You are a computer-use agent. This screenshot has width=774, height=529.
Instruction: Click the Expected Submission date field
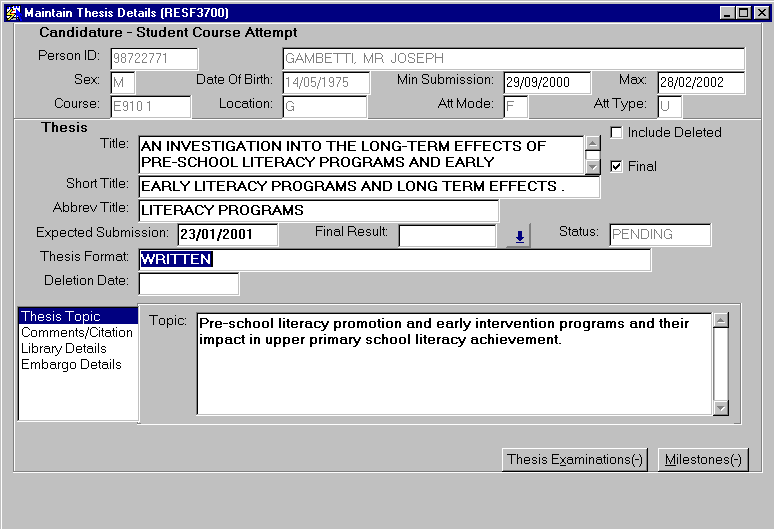tap(227, 235)
